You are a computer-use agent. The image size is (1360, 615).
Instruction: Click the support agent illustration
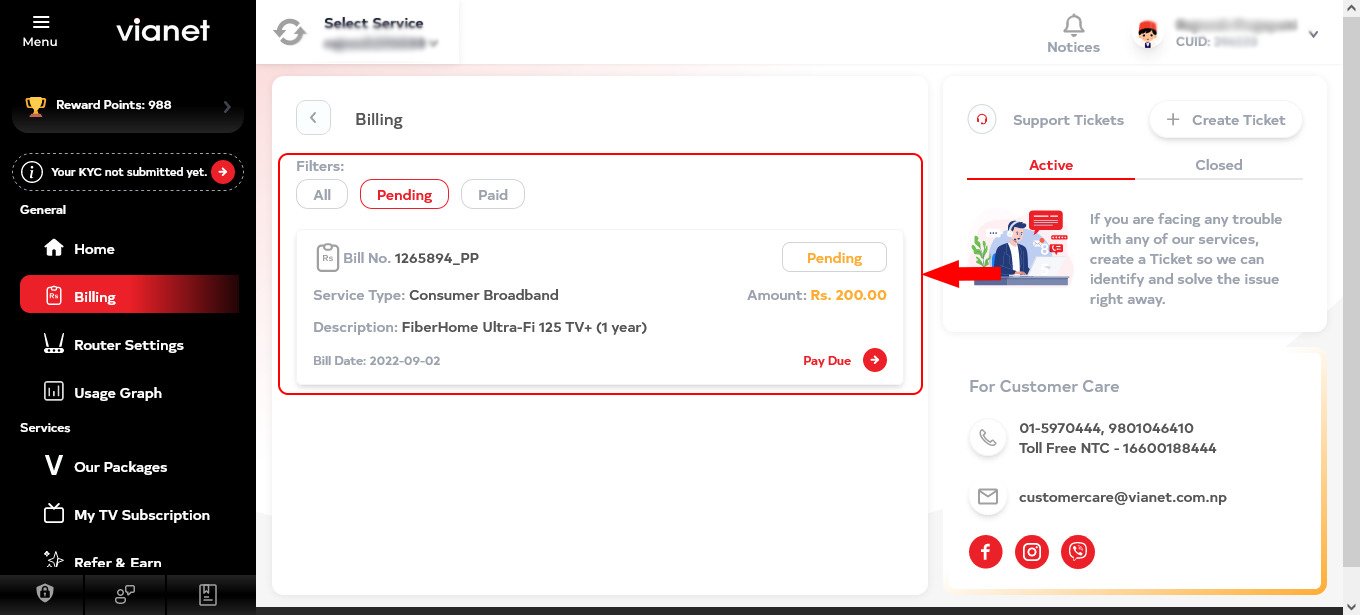[x=1020, y=248]
